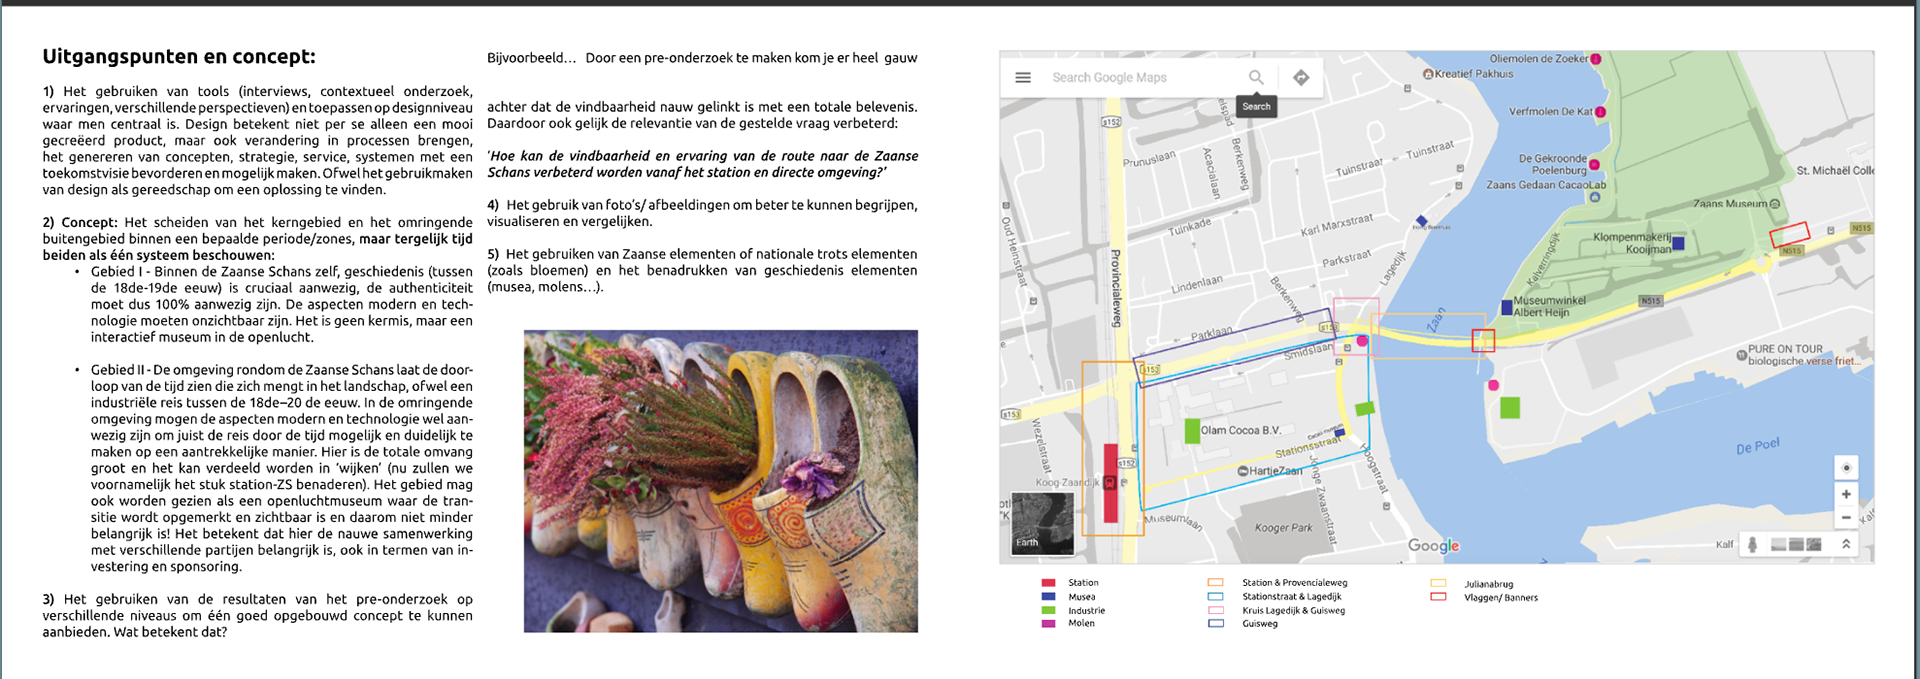Click the magenta Molen legend swatch
Screen dimensions: 1920x679
pyautogui.click(x=1048, y=623)
